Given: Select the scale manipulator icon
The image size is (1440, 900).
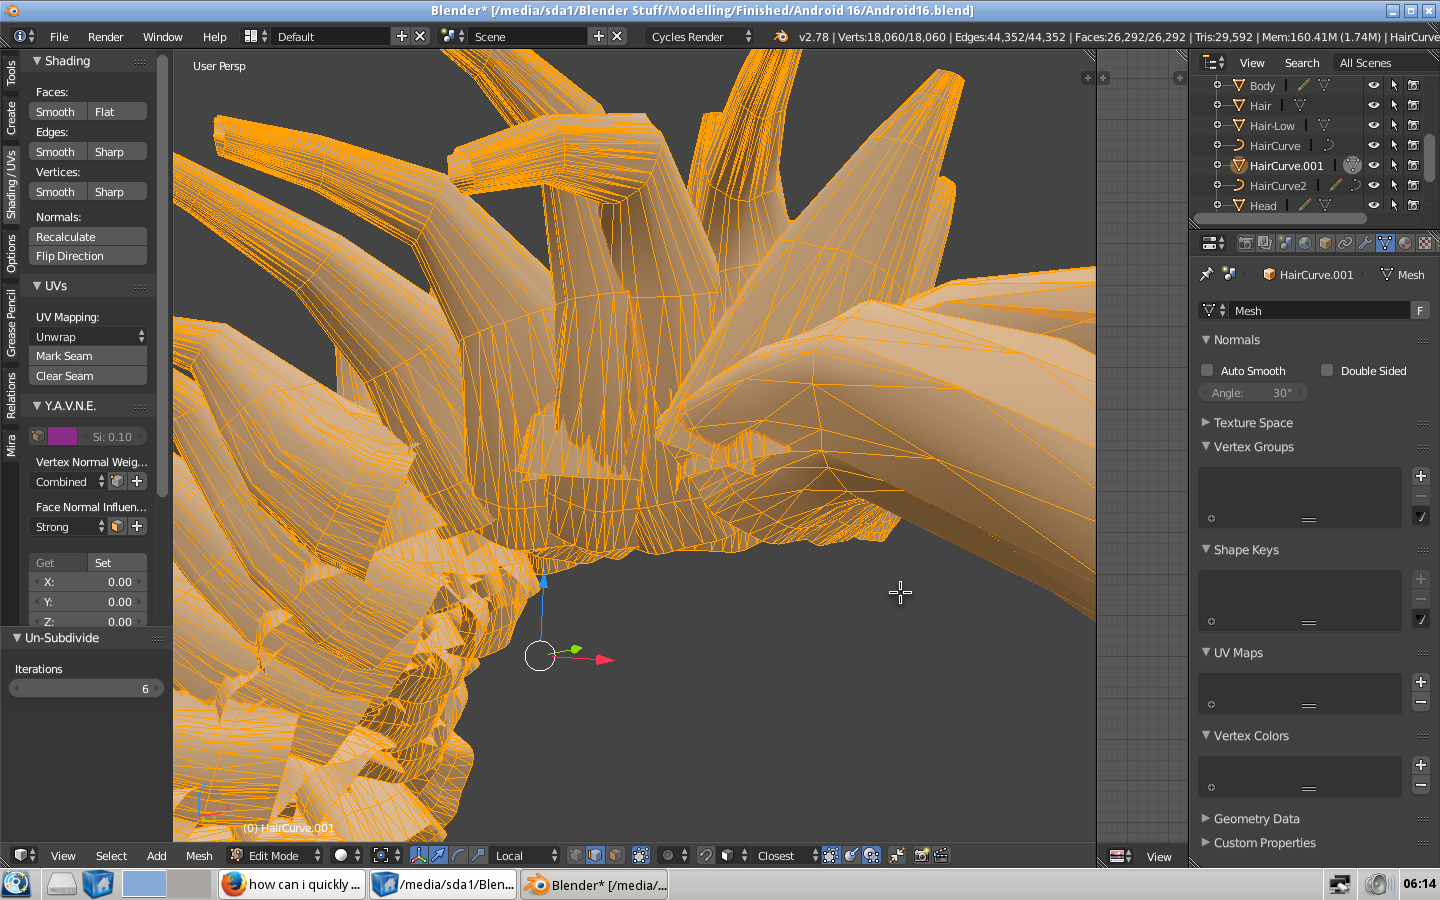Looking at the screenshot, I should (x=478, y=855).
